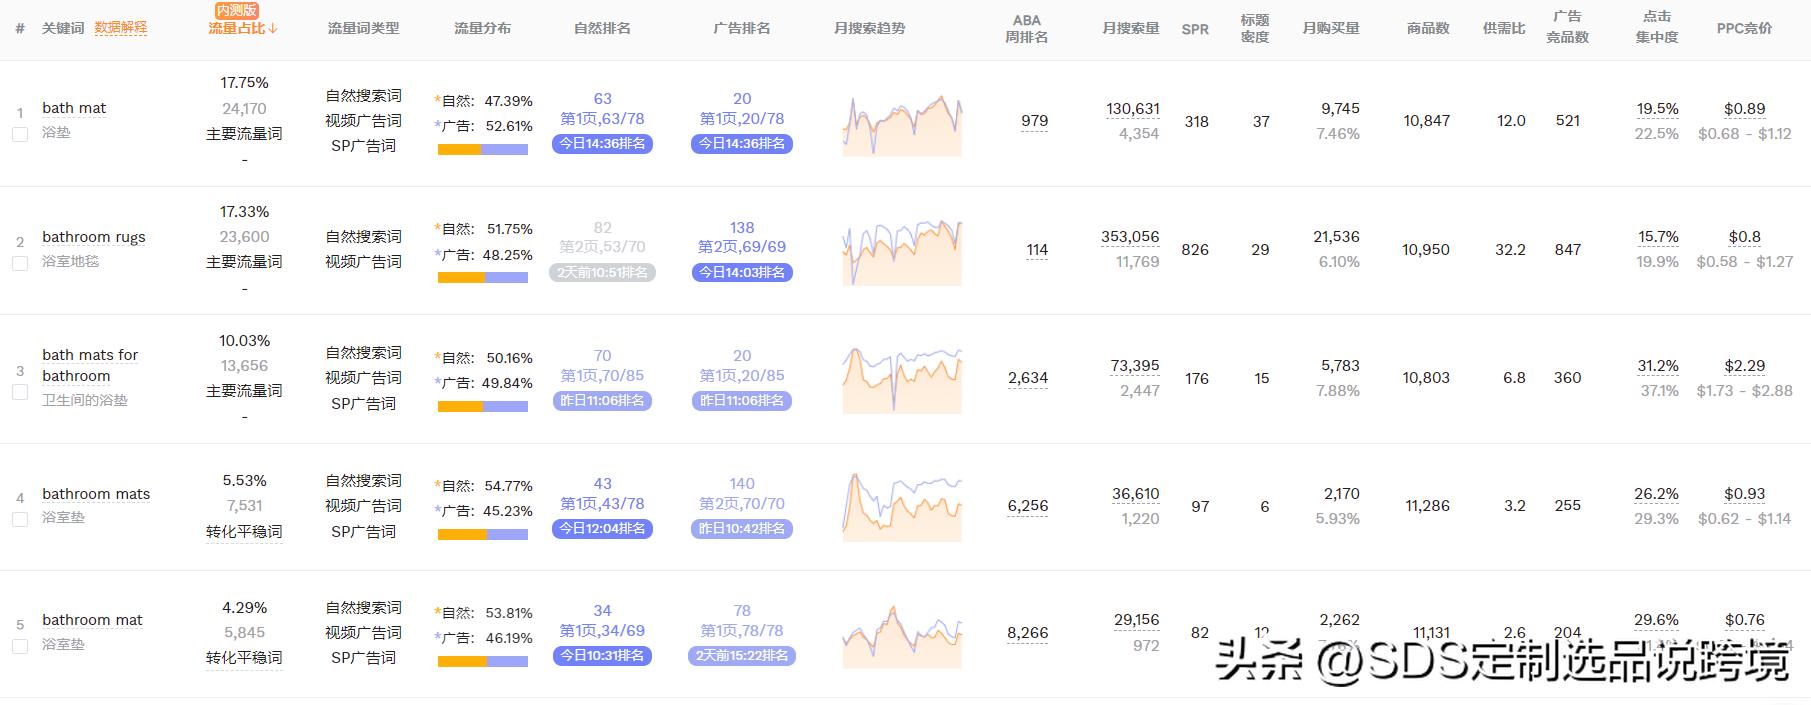Click the PPC竞价 column header
The width and height of the screenshot is (1811, 705).
pyautogui.click(x=1744, y=28)
